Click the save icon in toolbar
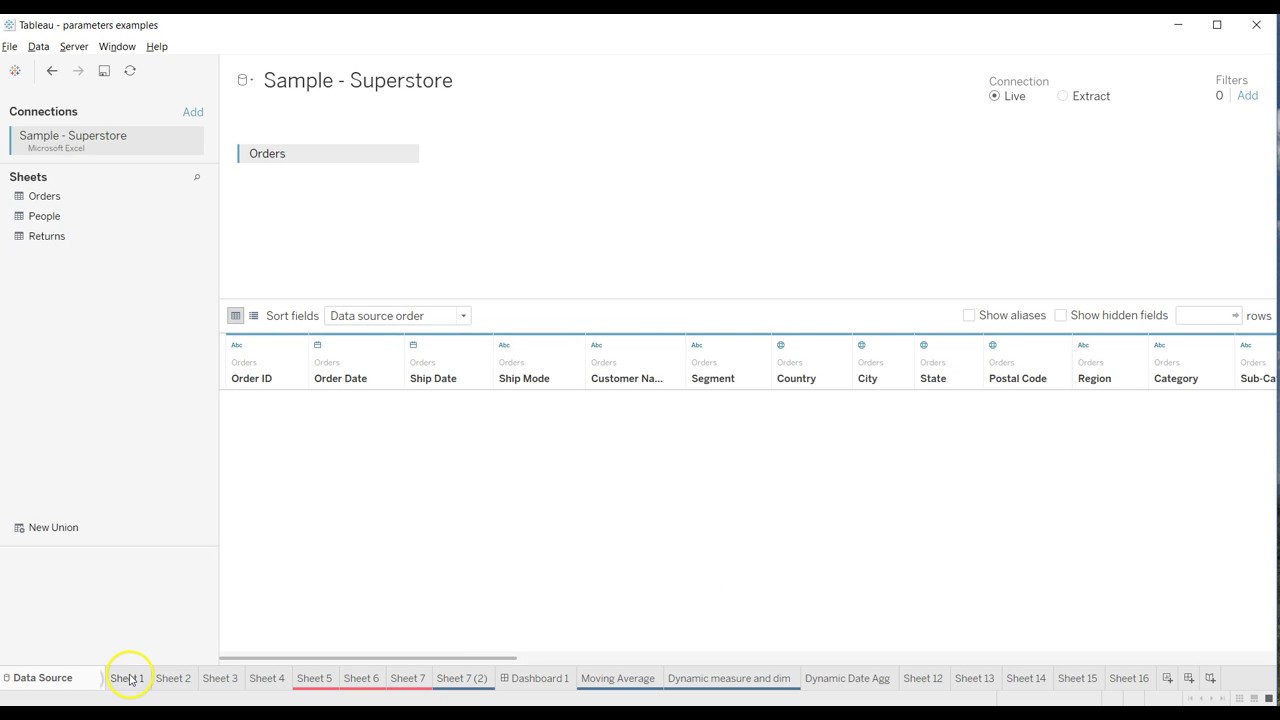Image resolution: width=1280 pixels, height=720 pixels. [104, 71]
